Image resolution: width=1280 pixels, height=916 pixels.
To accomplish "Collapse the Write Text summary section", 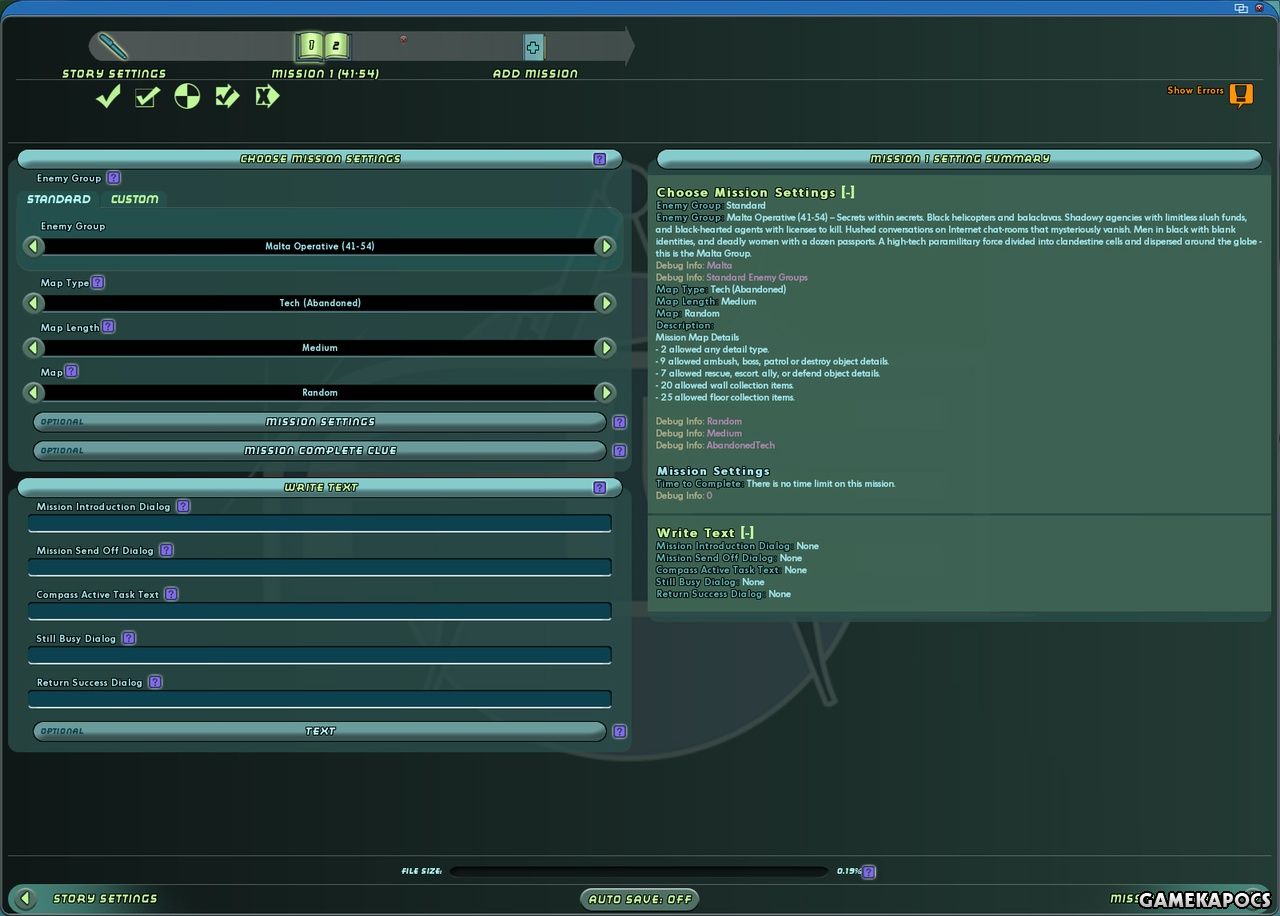I will point(747,533).
